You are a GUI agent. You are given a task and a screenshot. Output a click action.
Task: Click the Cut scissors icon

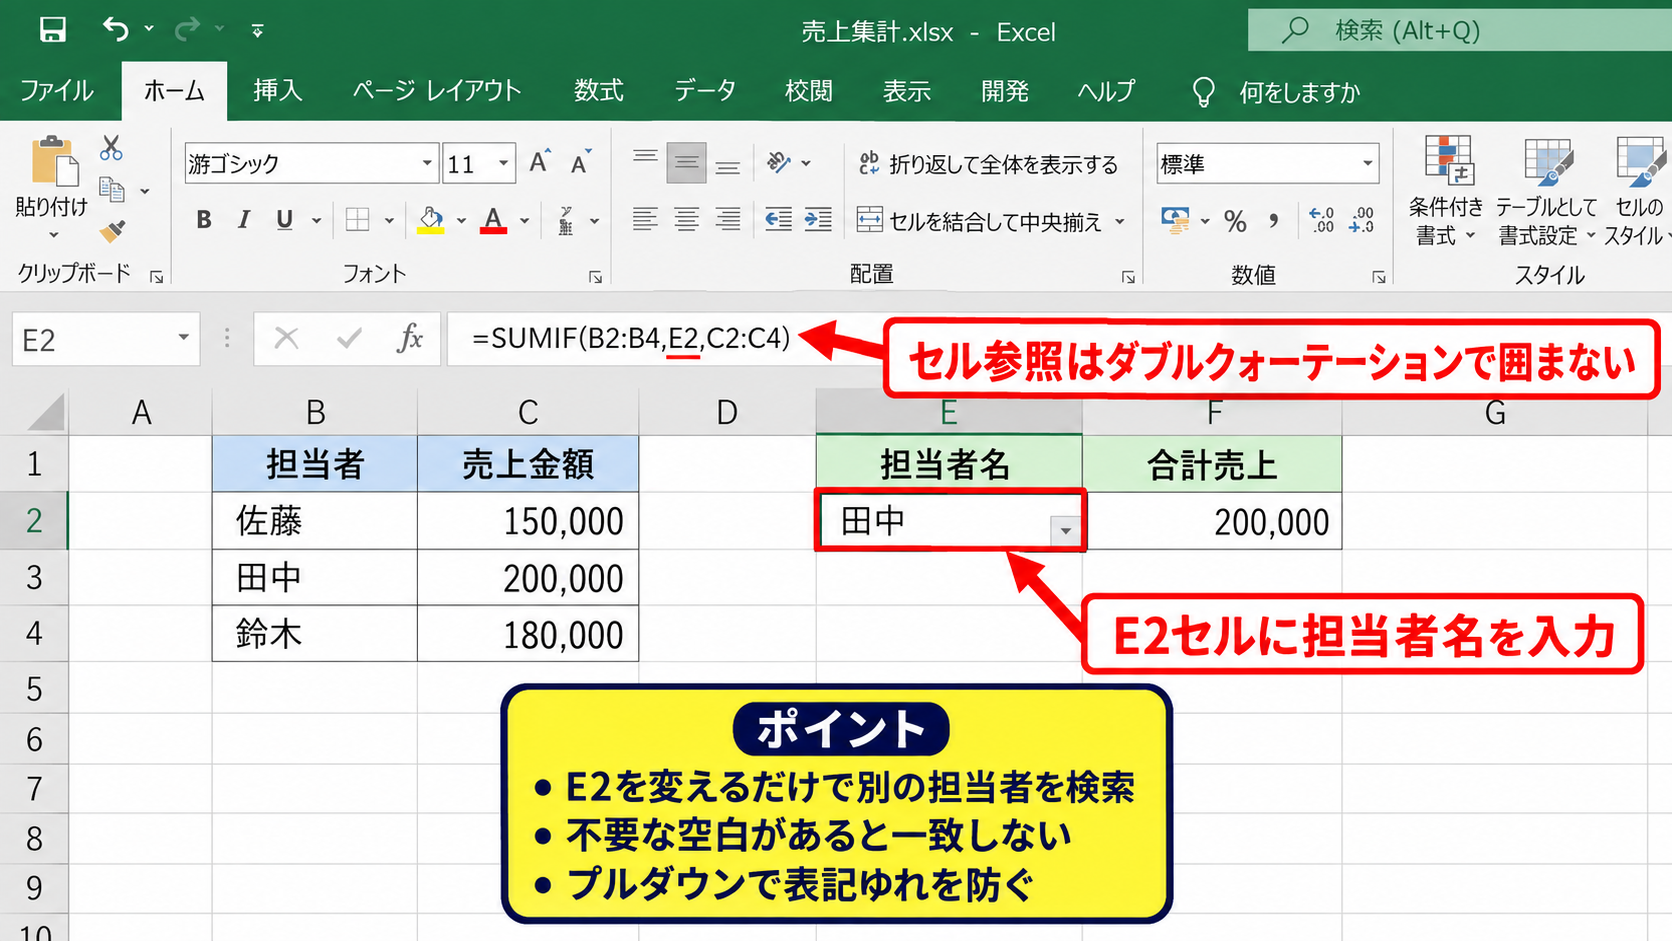[x=111, y=148]
